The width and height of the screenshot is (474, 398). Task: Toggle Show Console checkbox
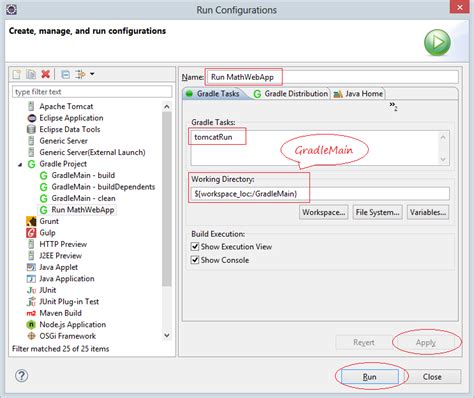(x=195, y=260)
